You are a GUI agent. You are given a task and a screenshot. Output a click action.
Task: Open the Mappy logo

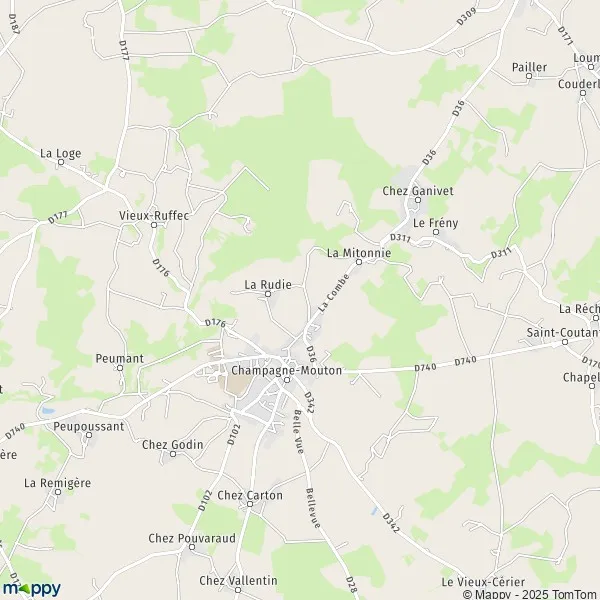[x=32, y=589]
